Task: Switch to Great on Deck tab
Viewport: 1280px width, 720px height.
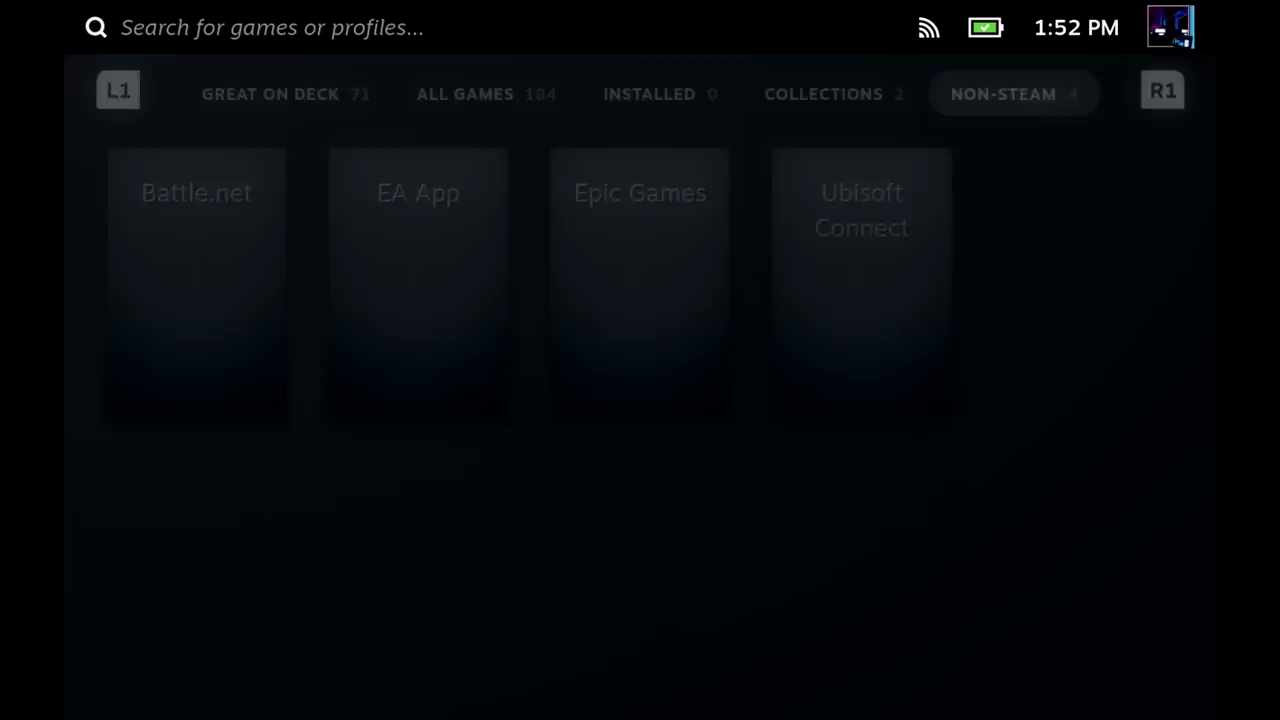Action: coord(285,94)
